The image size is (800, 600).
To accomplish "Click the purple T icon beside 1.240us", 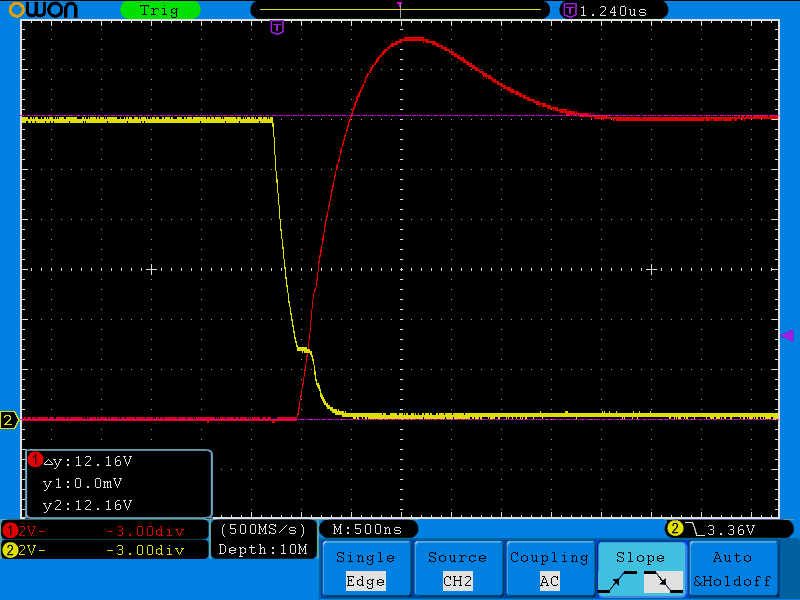I will pyautogui.click(x=570, y=10).
